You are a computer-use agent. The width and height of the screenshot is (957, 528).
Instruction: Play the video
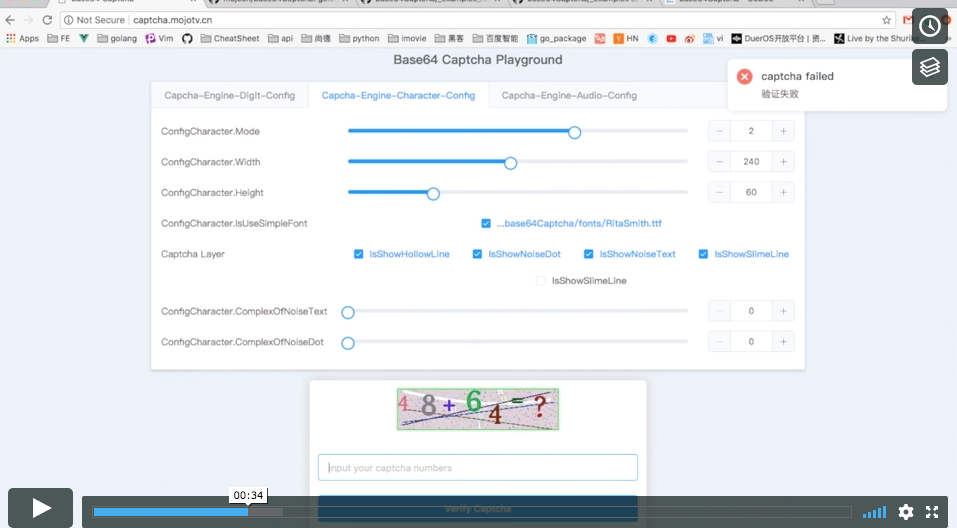[40, 508]
